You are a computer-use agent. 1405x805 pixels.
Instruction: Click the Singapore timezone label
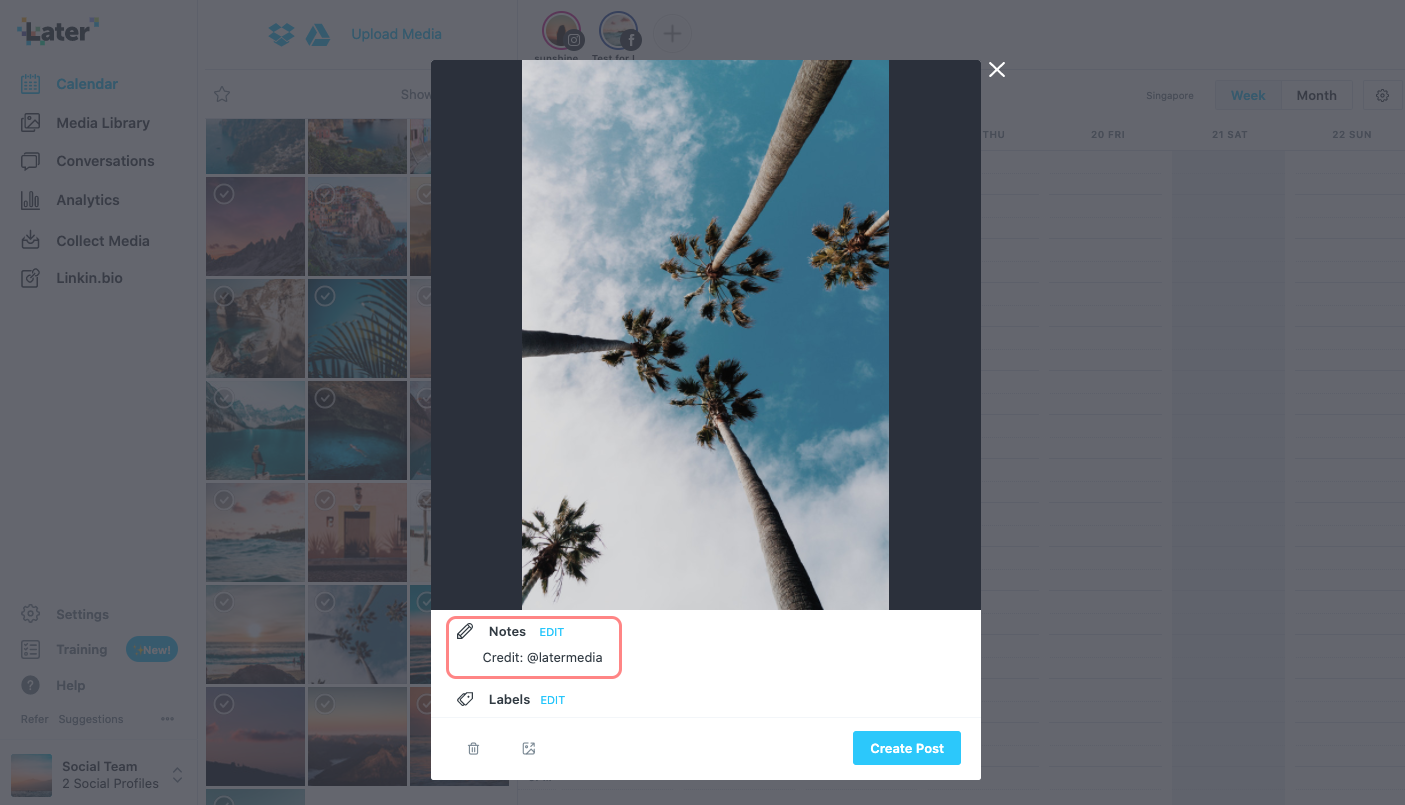tap(1170, 96)
